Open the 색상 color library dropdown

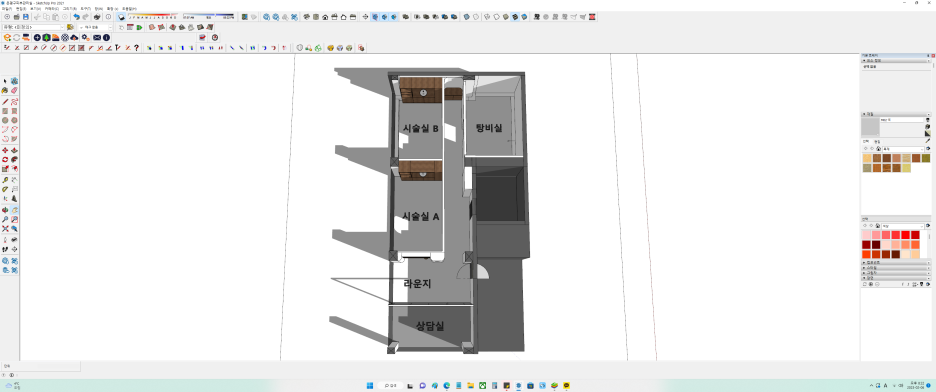[x=903, y=226]
